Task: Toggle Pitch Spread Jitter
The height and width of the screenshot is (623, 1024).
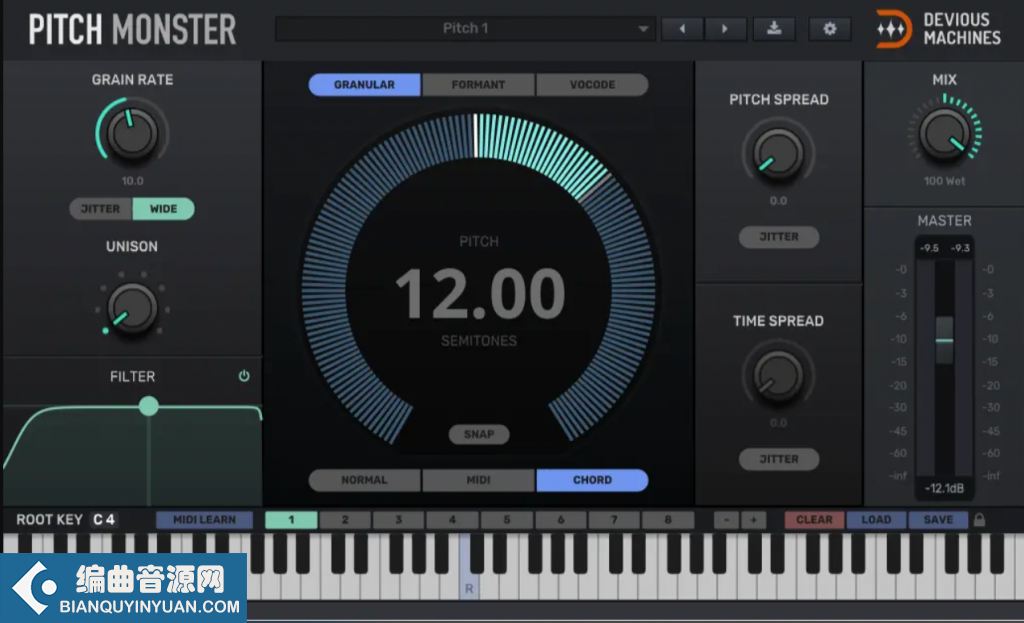Action: pos(779,237)
